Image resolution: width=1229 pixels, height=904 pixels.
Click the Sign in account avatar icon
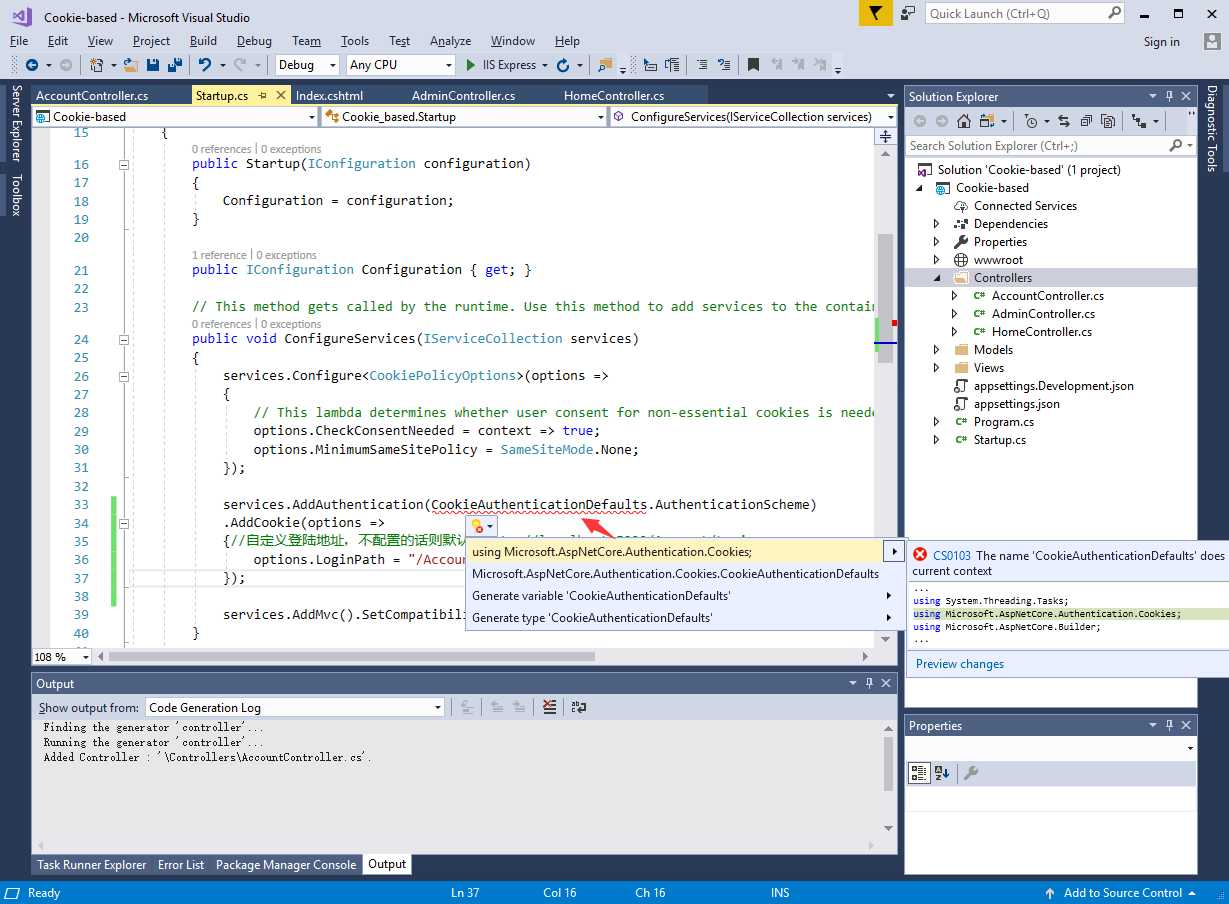coord(1211,41)
